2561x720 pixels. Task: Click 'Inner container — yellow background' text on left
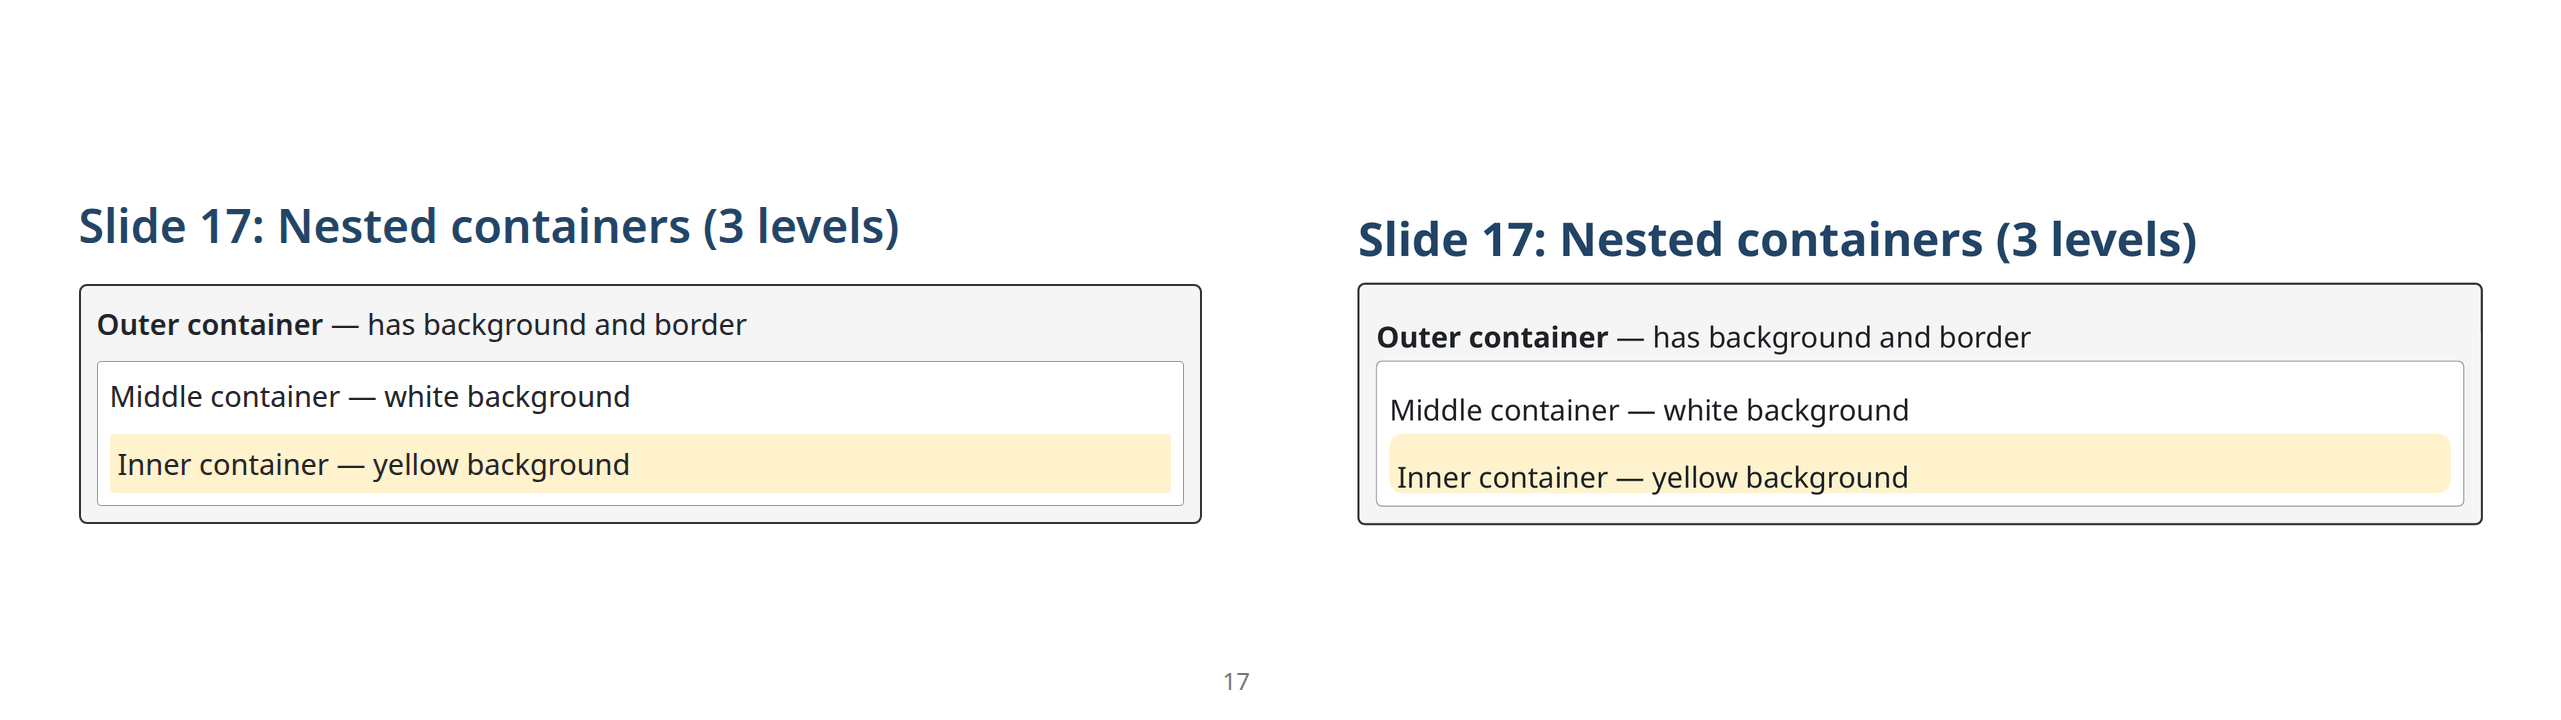coord(372,465)
